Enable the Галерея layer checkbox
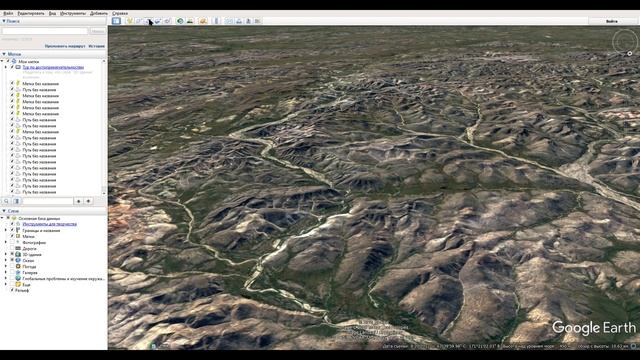The image size is (640, 360). coord(12,272)
